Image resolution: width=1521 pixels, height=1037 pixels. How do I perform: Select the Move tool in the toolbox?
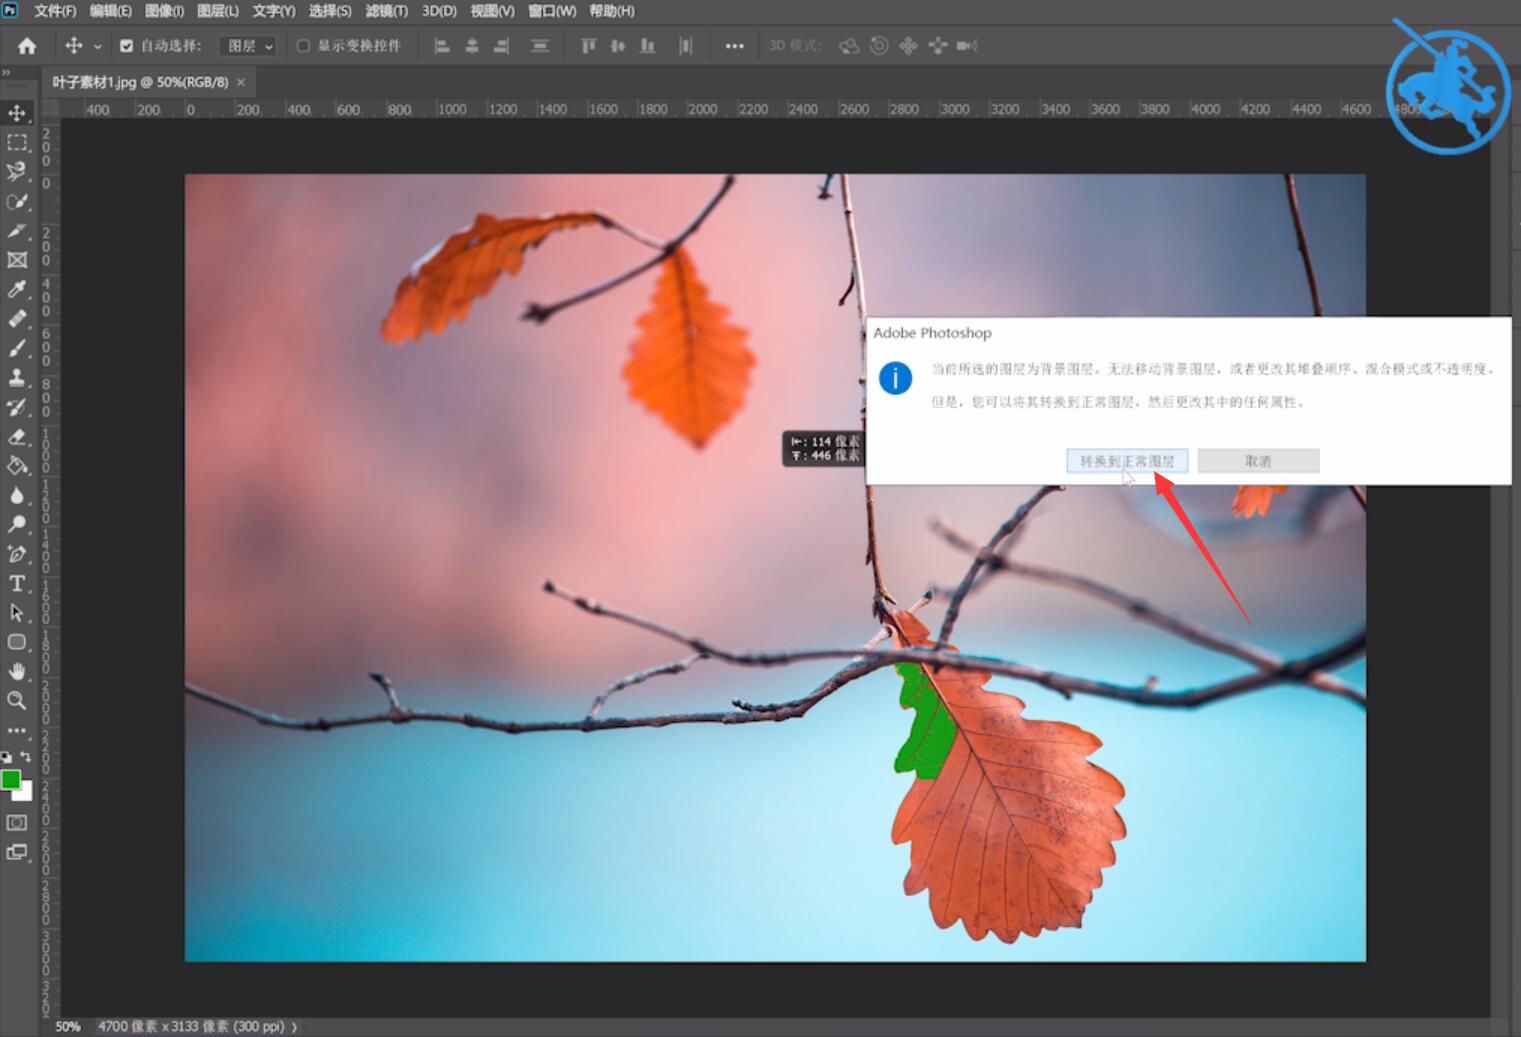point(17,113)
